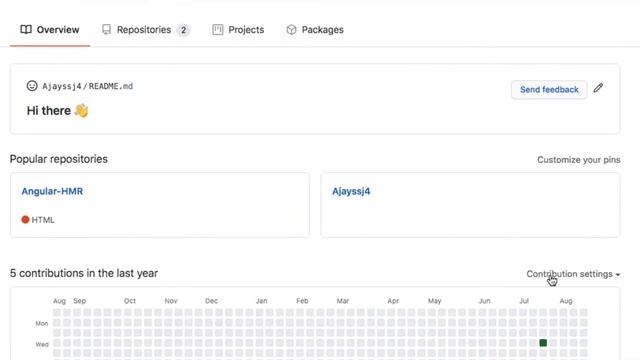Click the smiley icon beside README path

[x=32, y=86]
